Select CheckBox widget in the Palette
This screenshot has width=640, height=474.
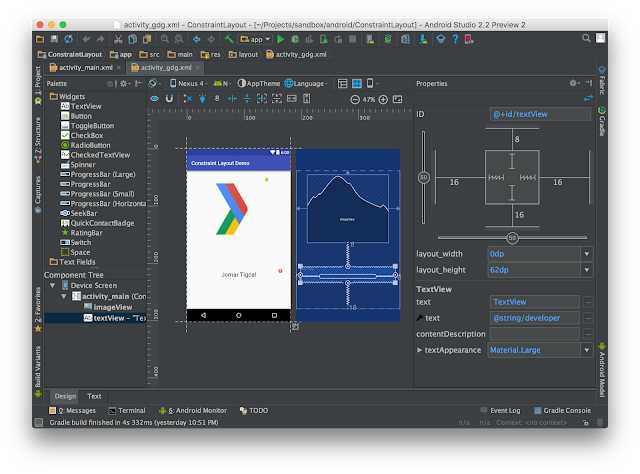[87, 135]
